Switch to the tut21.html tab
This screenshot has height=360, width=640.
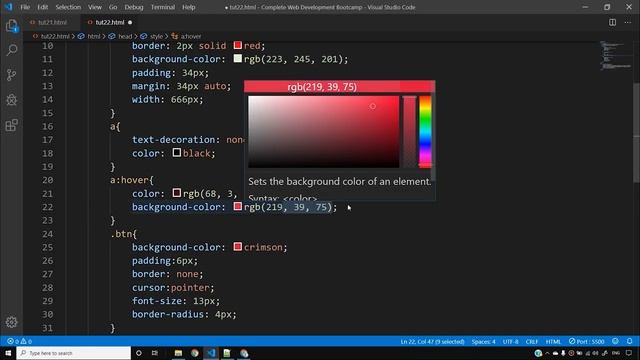(x=52, y=22)
